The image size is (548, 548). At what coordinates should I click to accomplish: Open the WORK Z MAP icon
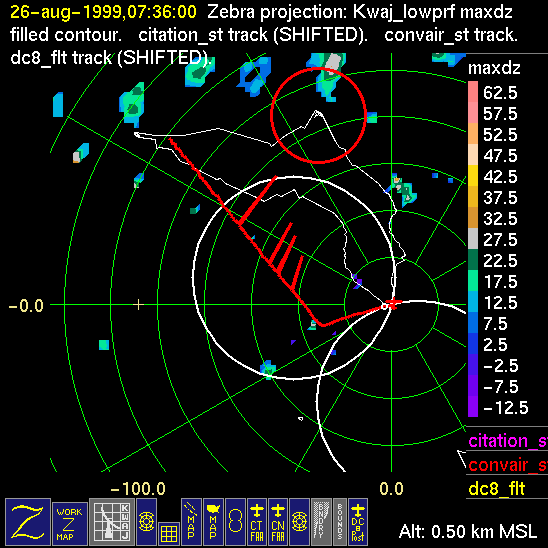coord(70,524)
